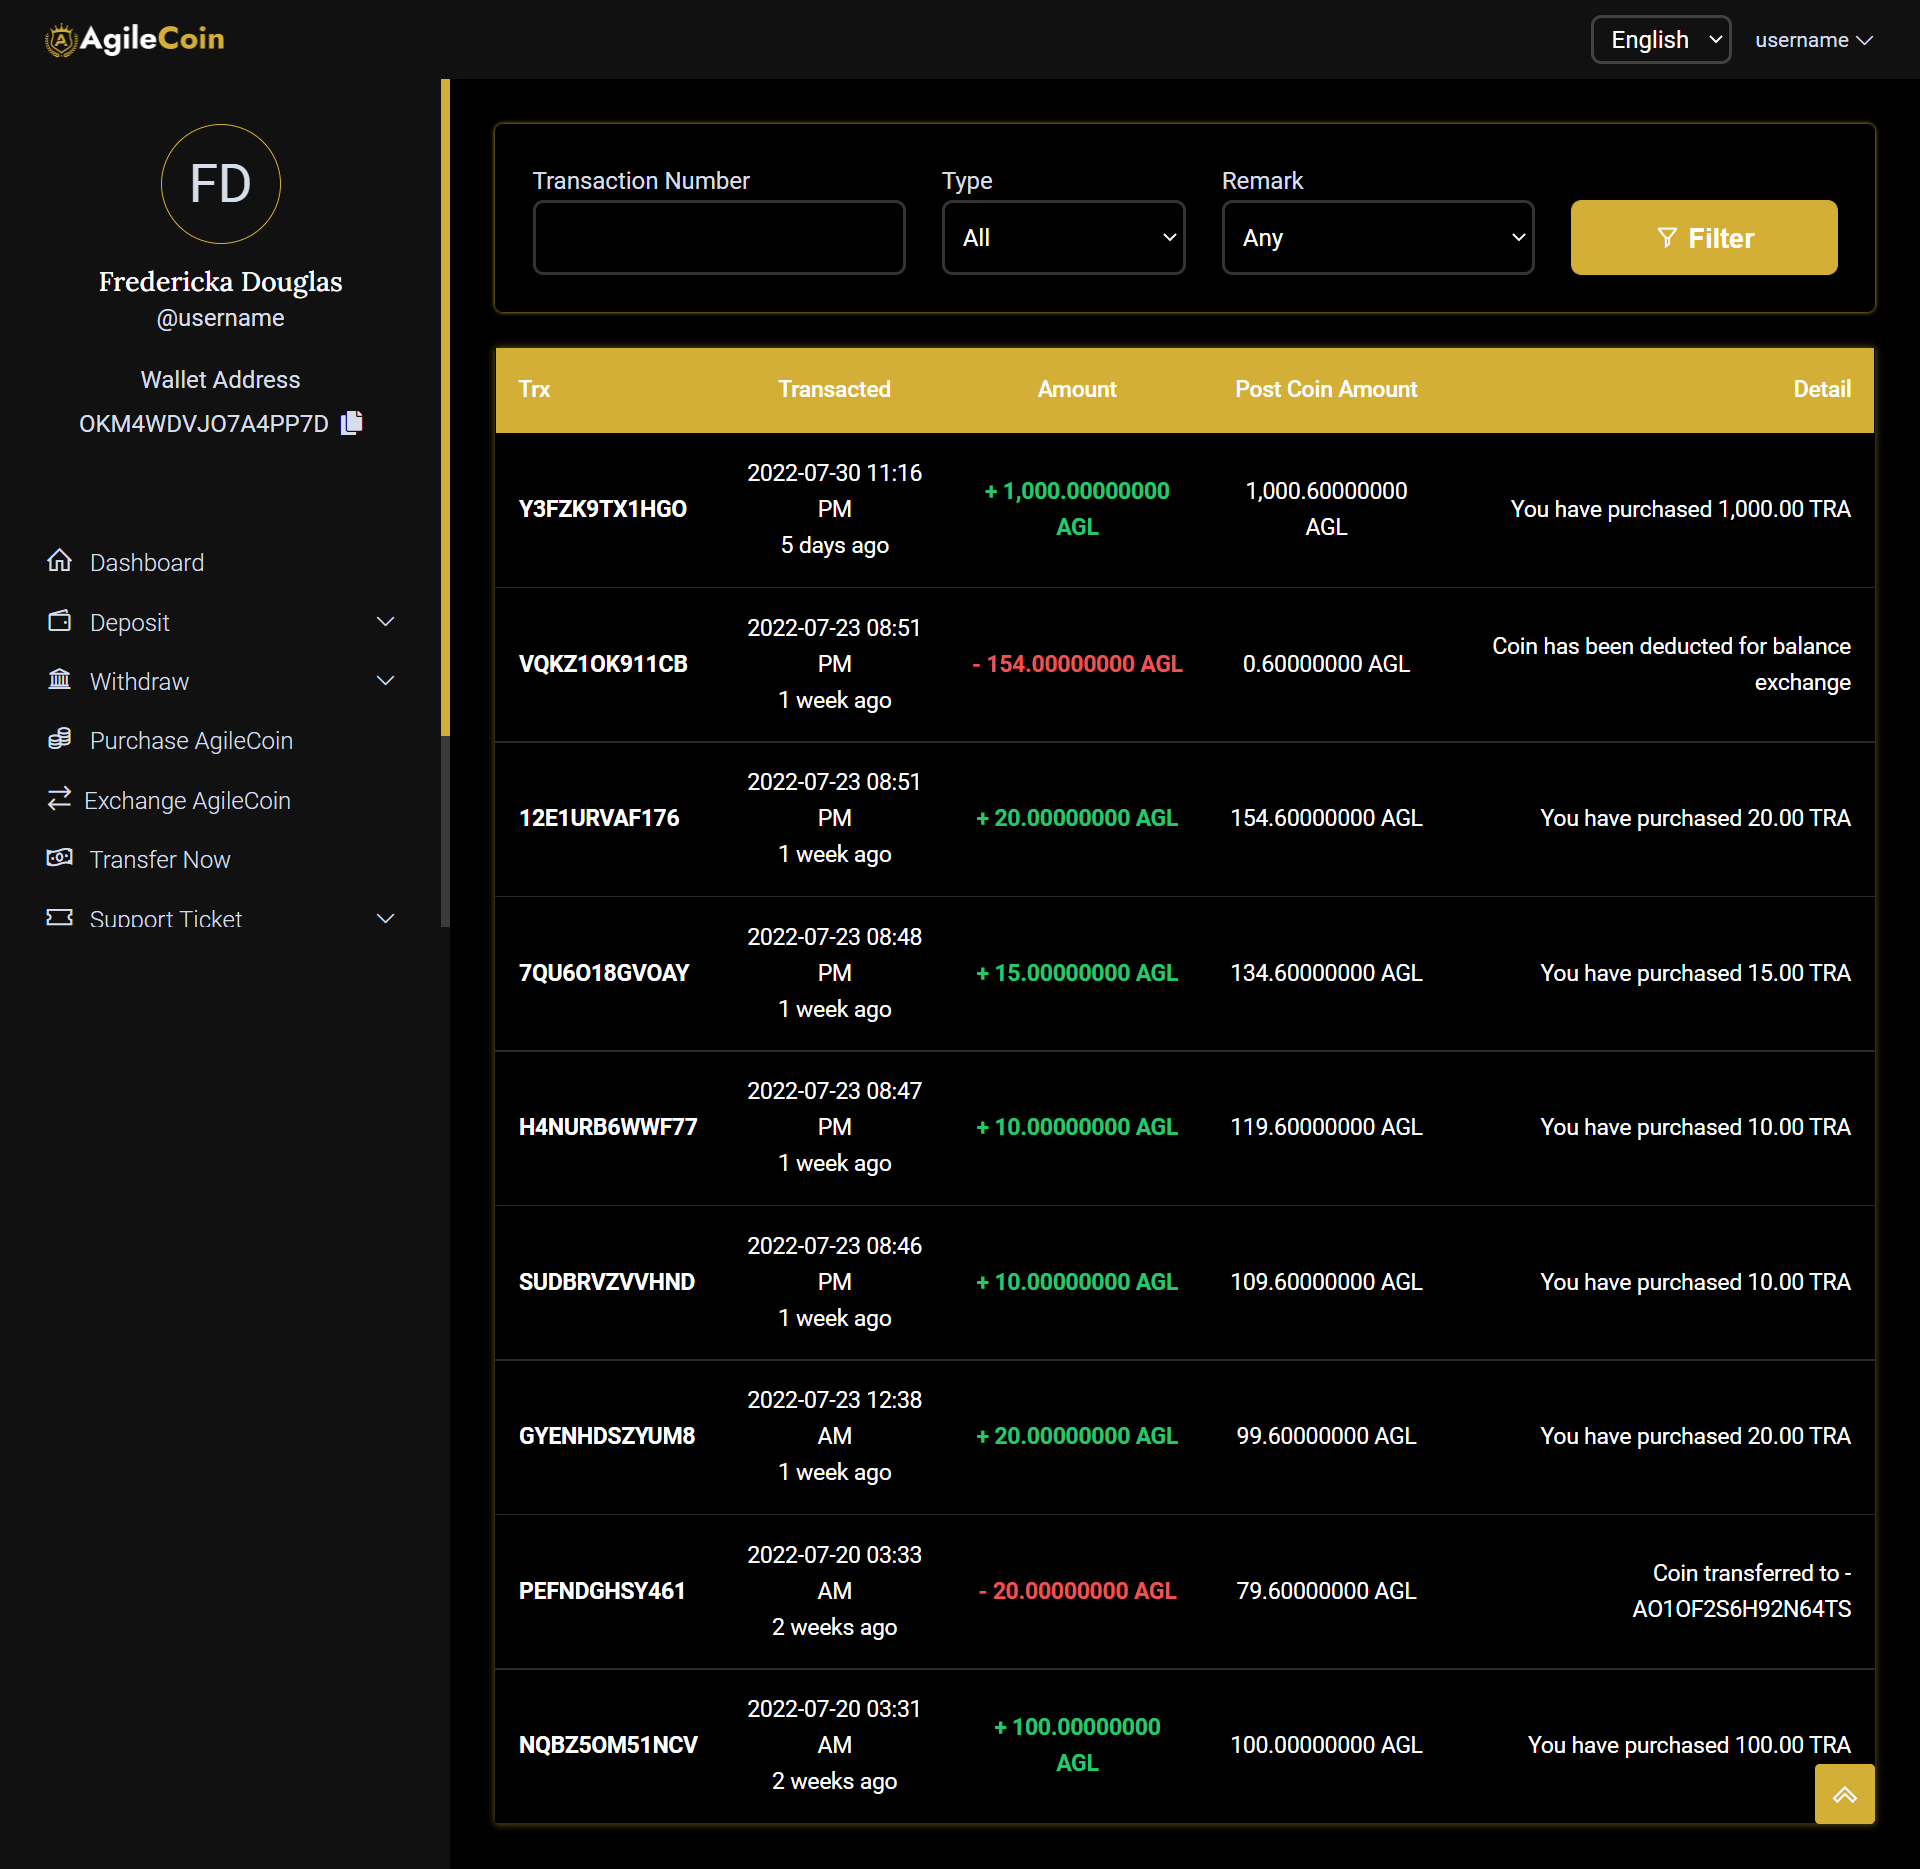Screen dimensions: 1920x1869
Task: Focus the Transaction Number input field
Action: click(719, 238)
